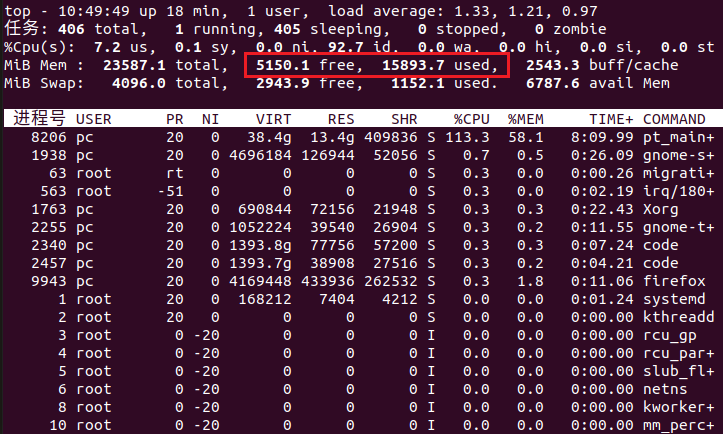This screenshot has height=434, width=723.
Task: Click the 58.1 memory percentage
Action: (526, 137)
